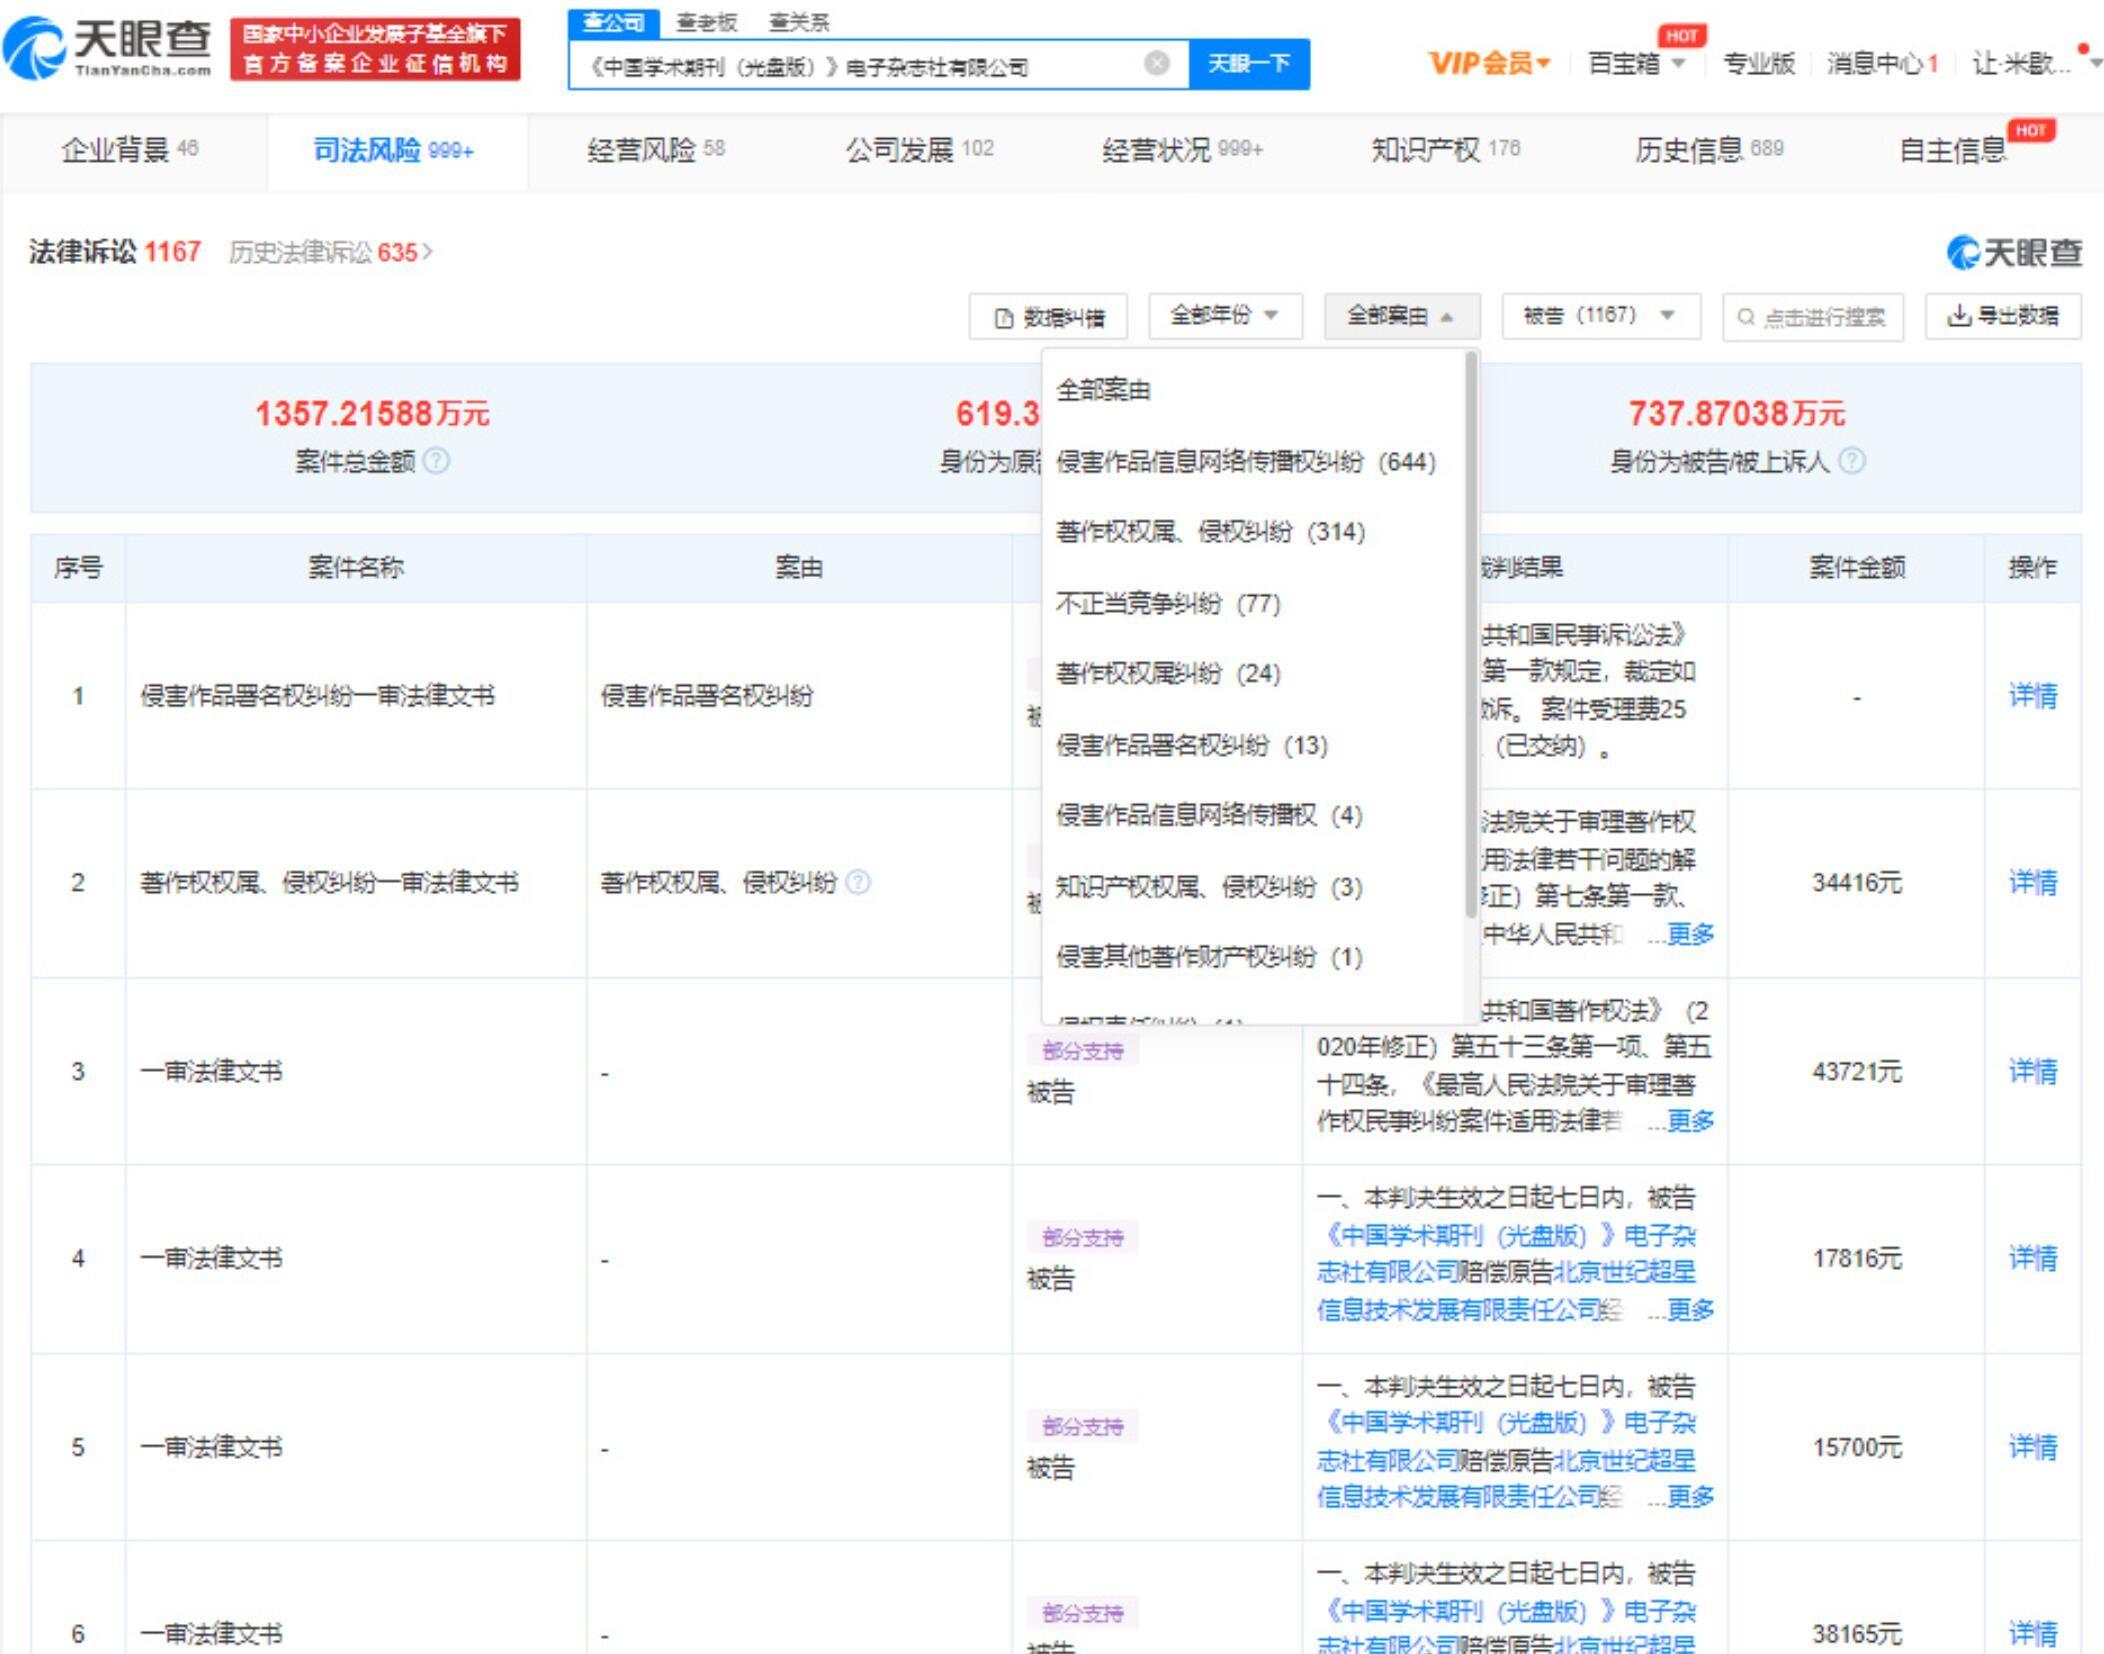The image size is (2104, 1654).
Task: Click the help icon beside 身份为被告/被上诉人
Action: (1852, 461)
